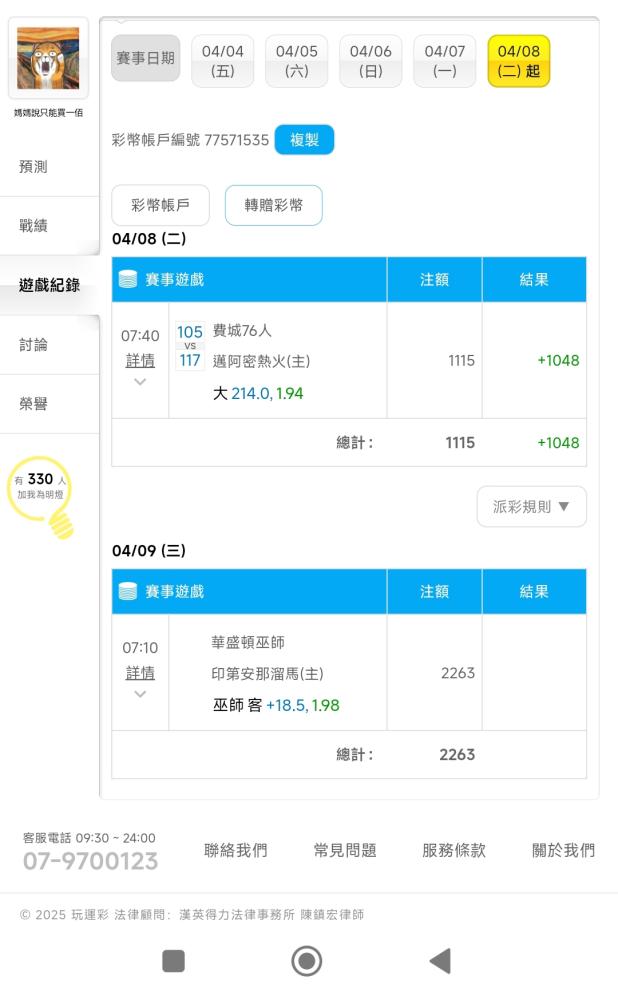Open the 常見問題 footer link
This screenshot has width=618, height=1000.
(345, 850)
